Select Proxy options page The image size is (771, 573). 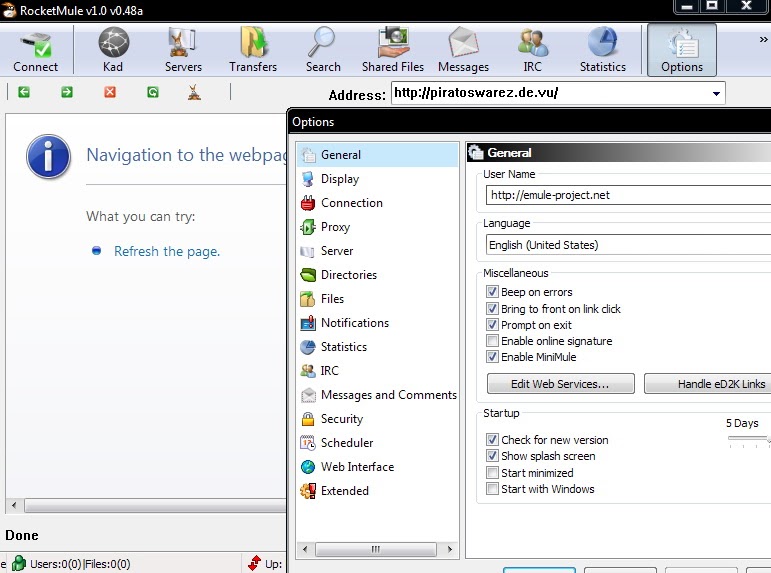pos(377,227)
